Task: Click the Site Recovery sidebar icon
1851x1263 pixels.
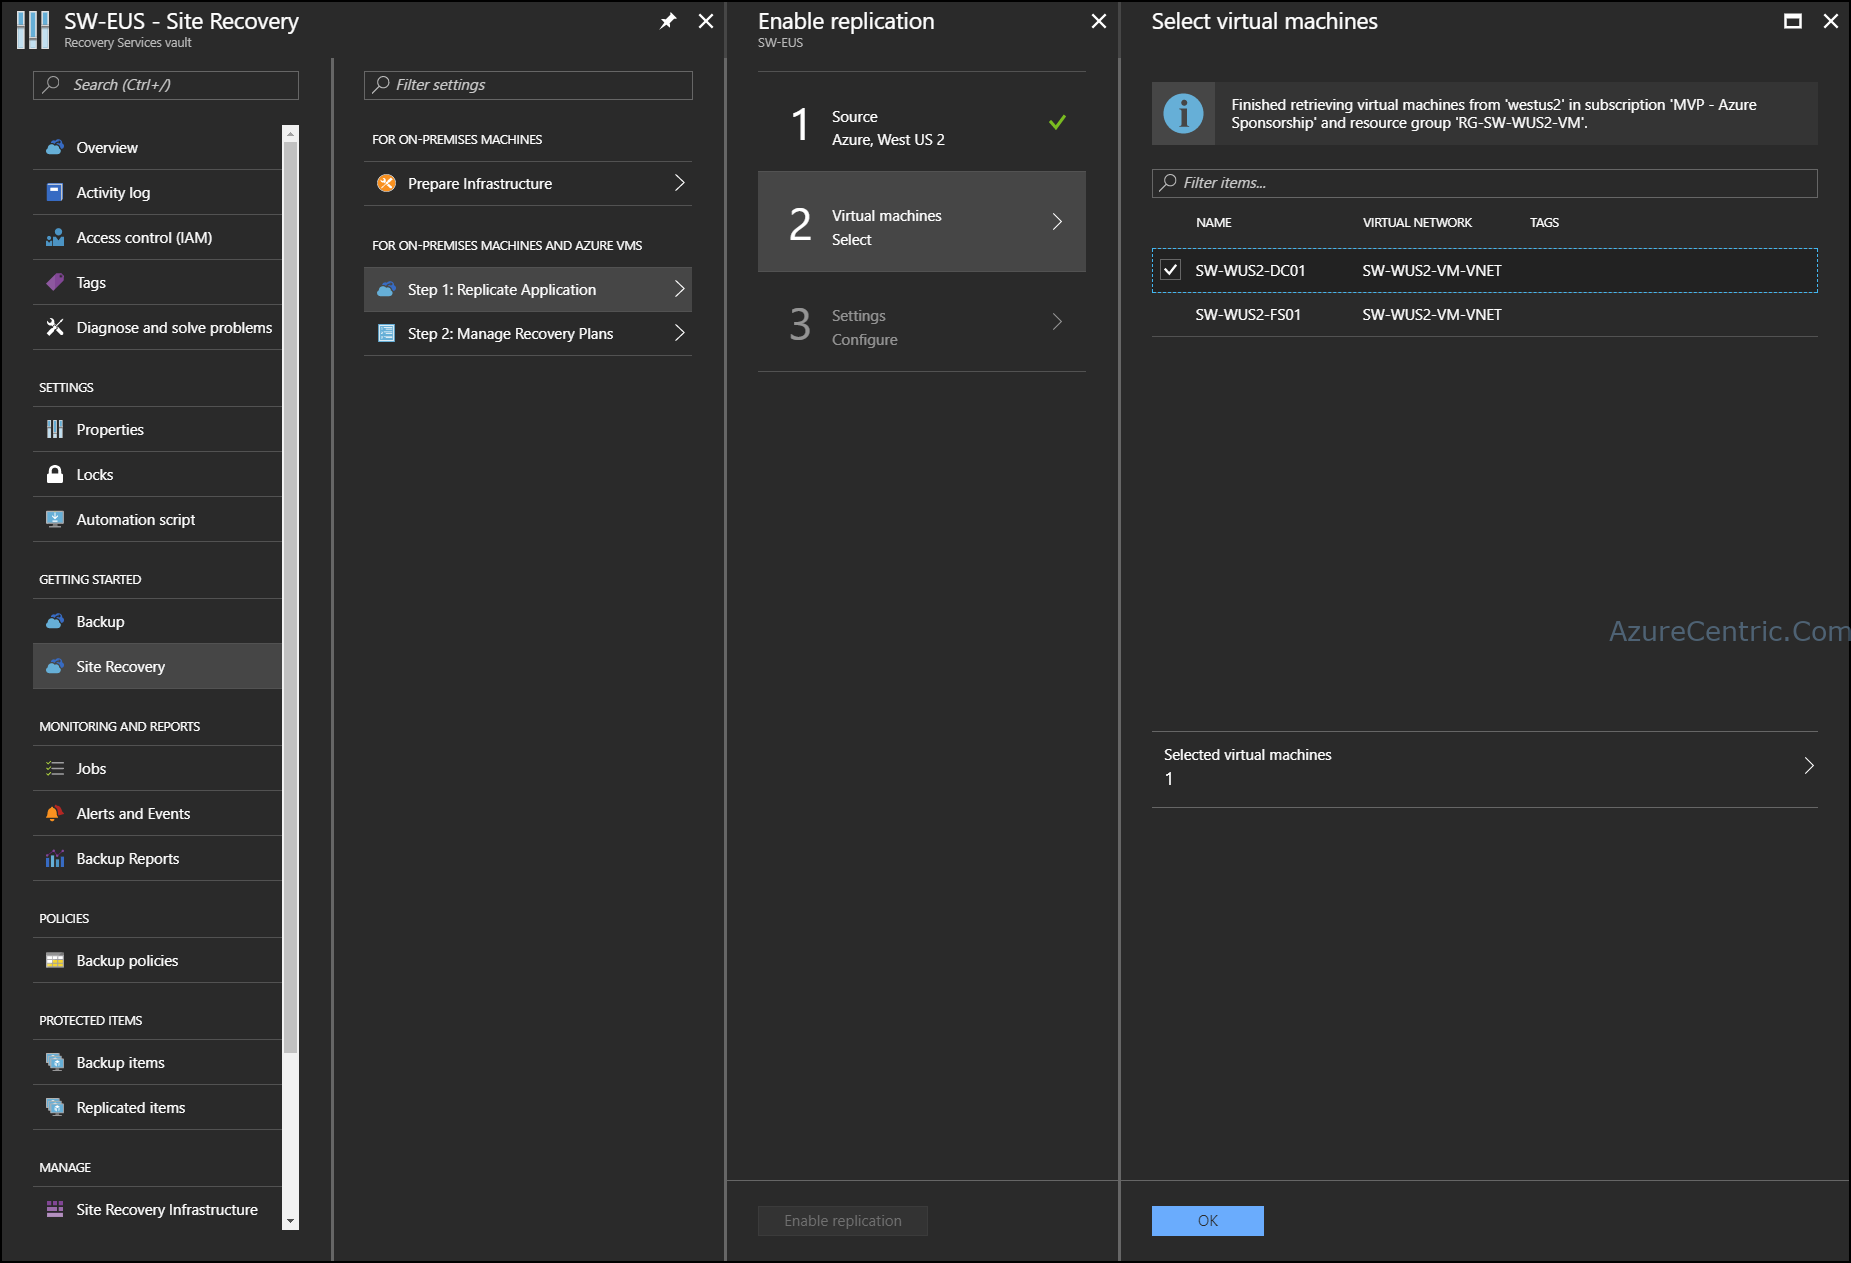Action: pyautogui.click(x=55, y=666)
